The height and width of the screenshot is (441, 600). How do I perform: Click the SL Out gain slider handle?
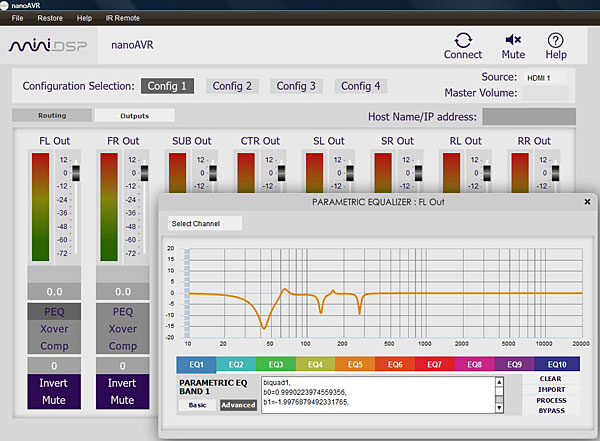pos(350,173)
